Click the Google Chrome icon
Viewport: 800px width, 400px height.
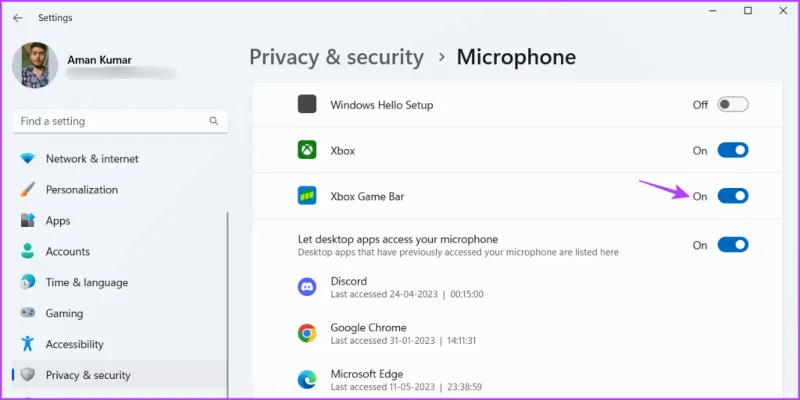[x=307, y=333]
